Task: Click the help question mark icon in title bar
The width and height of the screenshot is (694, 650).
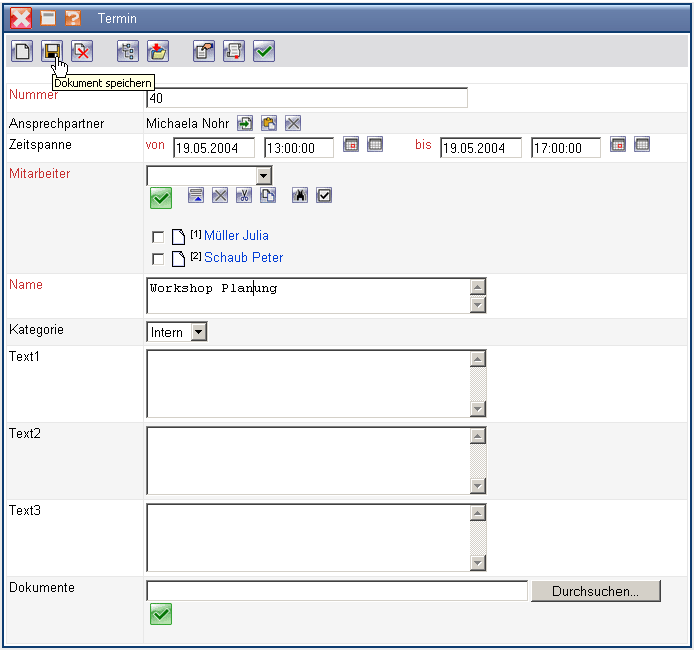Action: coord(73,17)
